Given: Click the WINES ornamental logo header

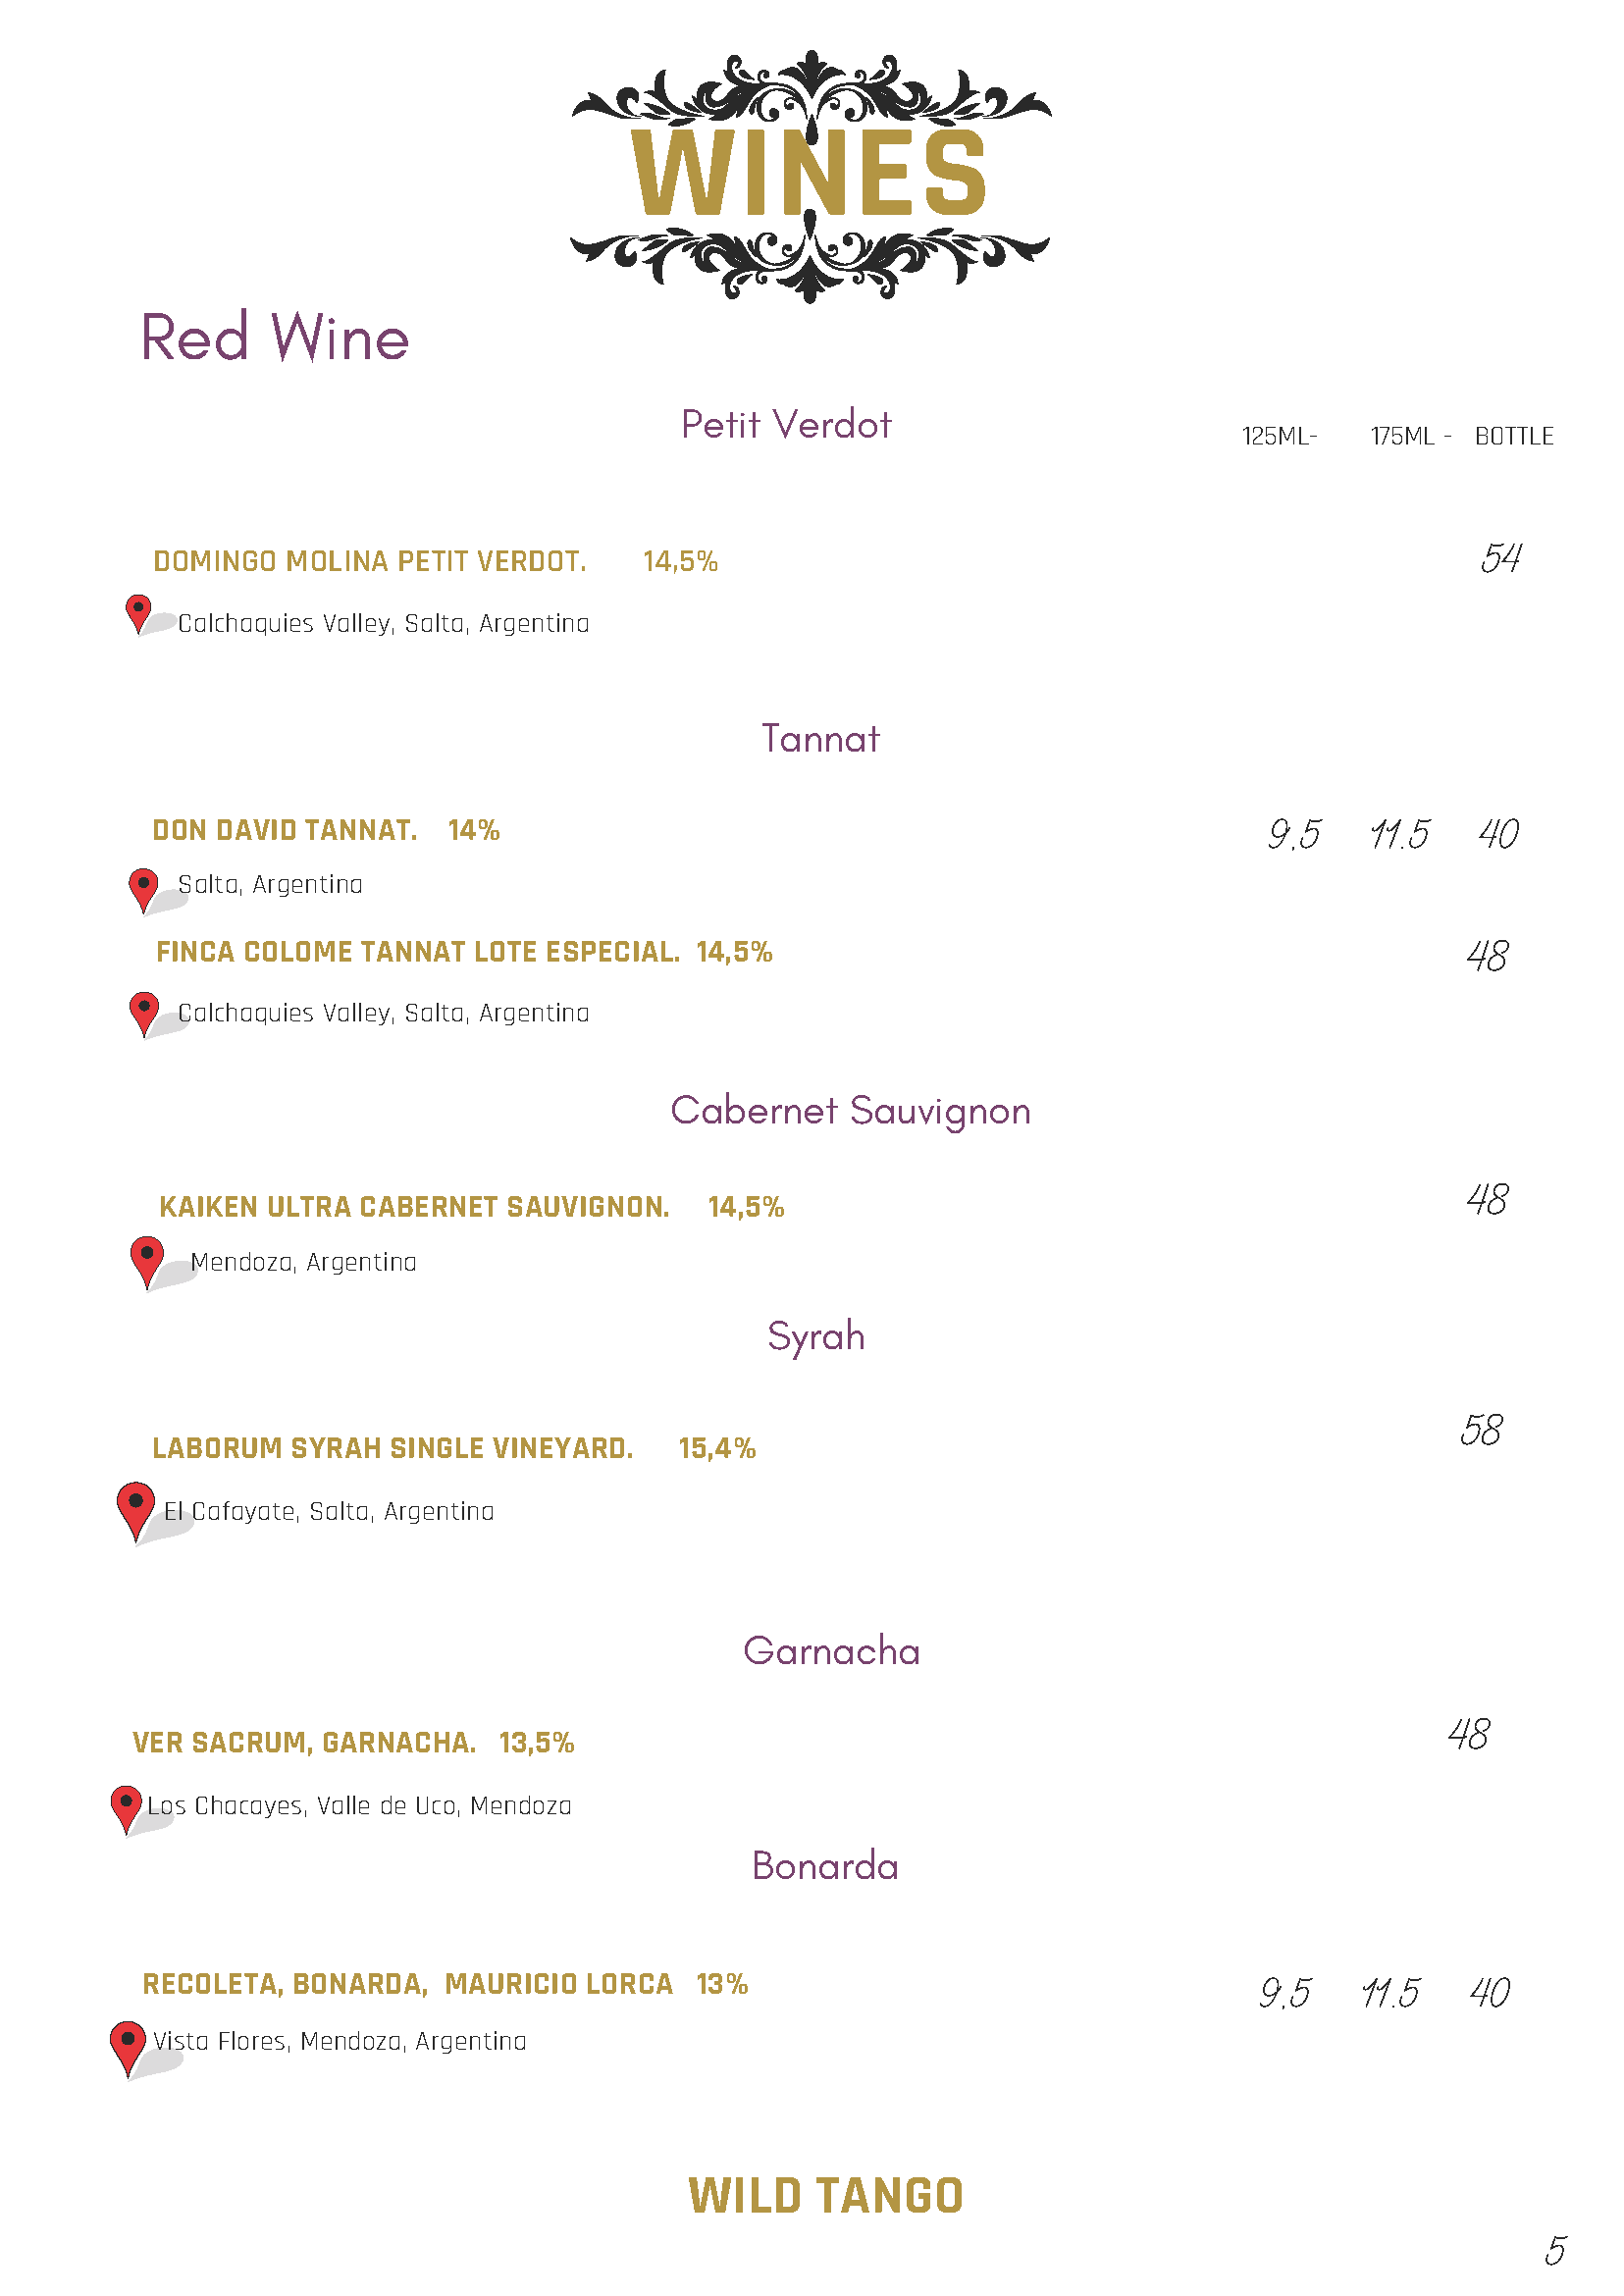Looking at the screenshot, I should [x=810, y=175].
